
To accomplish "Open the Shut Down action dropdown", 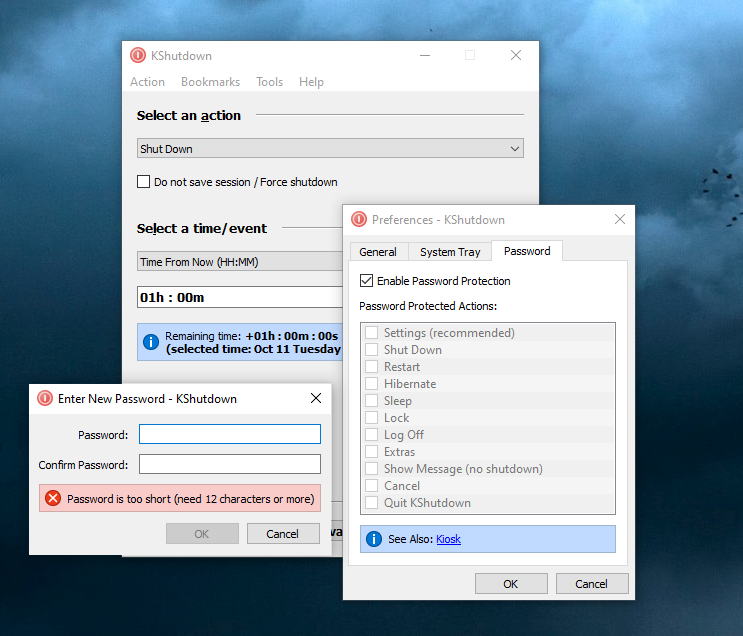I will 330,148.
